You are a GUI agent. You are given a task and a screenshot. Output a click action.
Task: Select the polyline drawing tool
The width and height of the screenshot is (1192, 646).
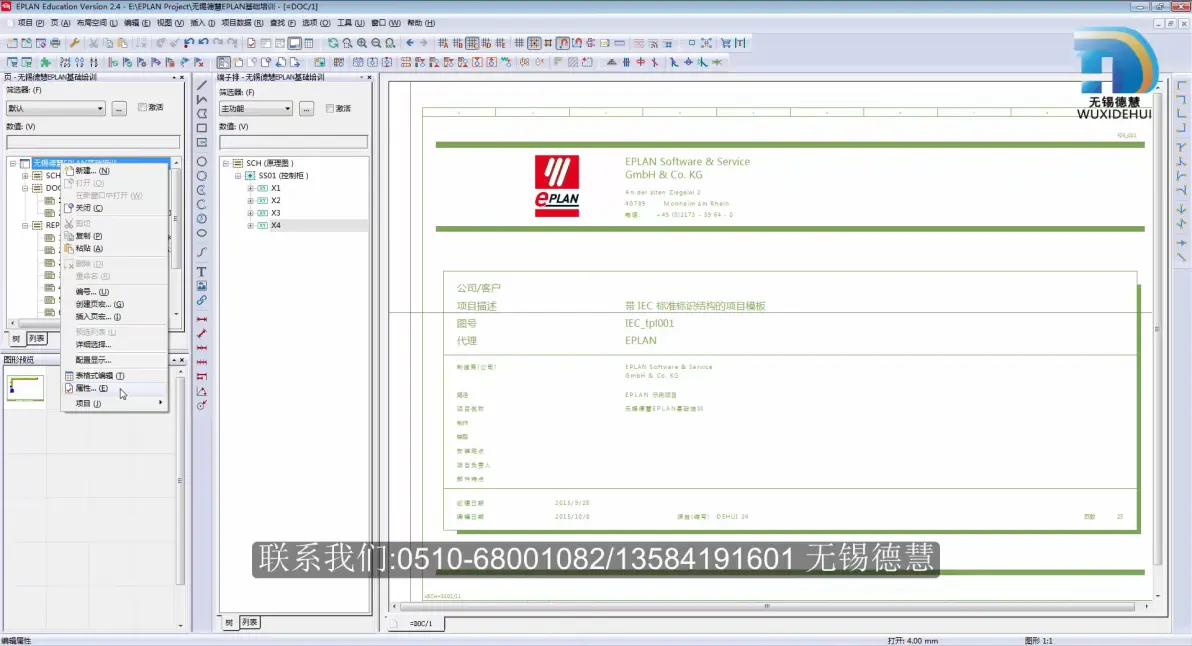201,100
